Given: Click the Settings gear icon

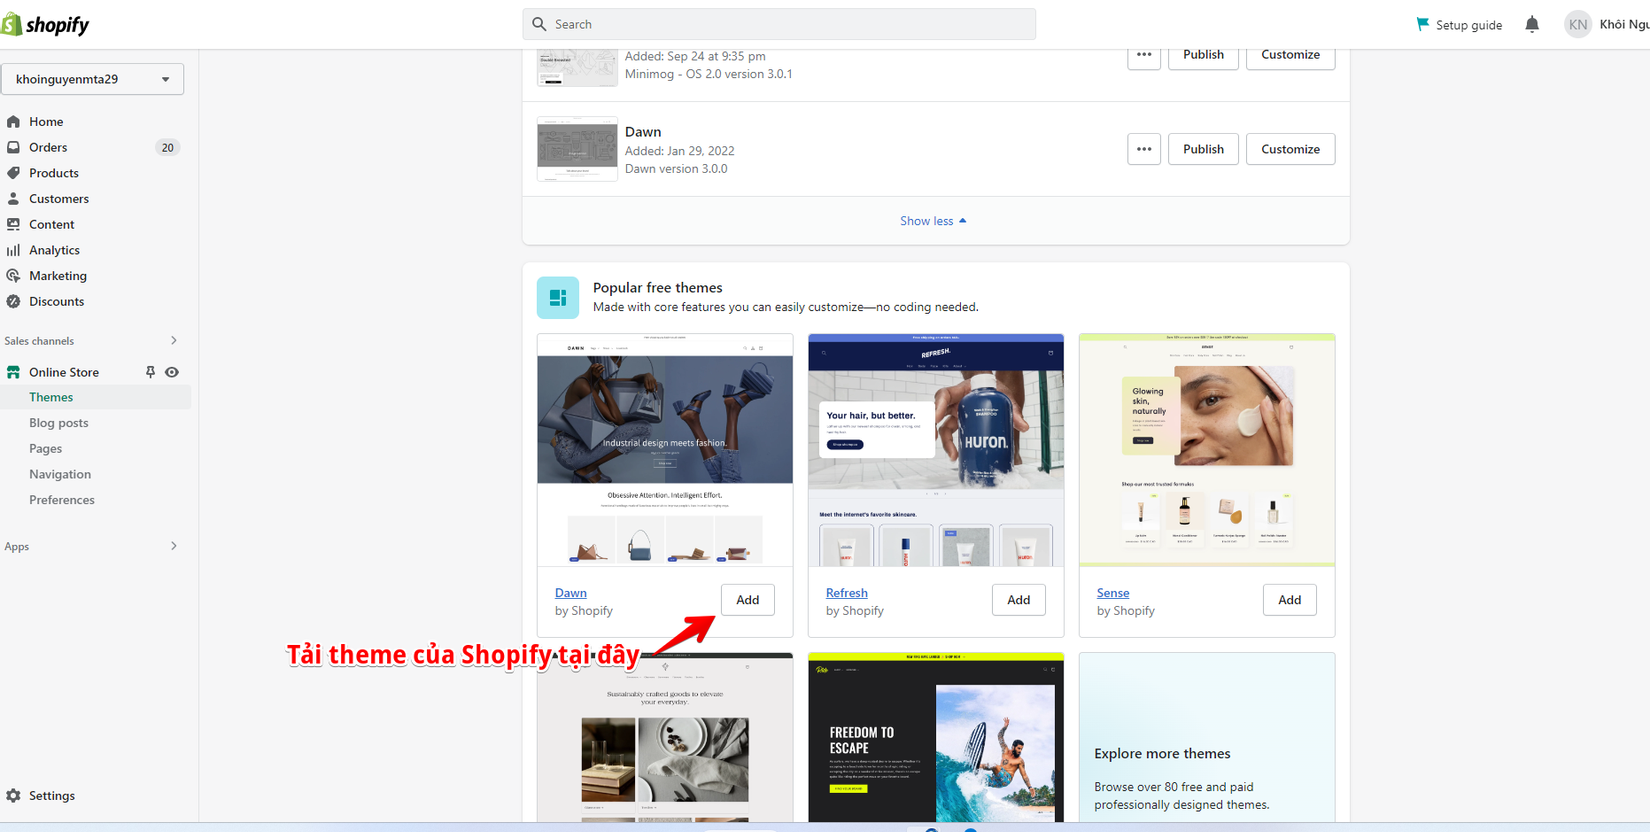Looking at the screenshot, I should (13, 796).
